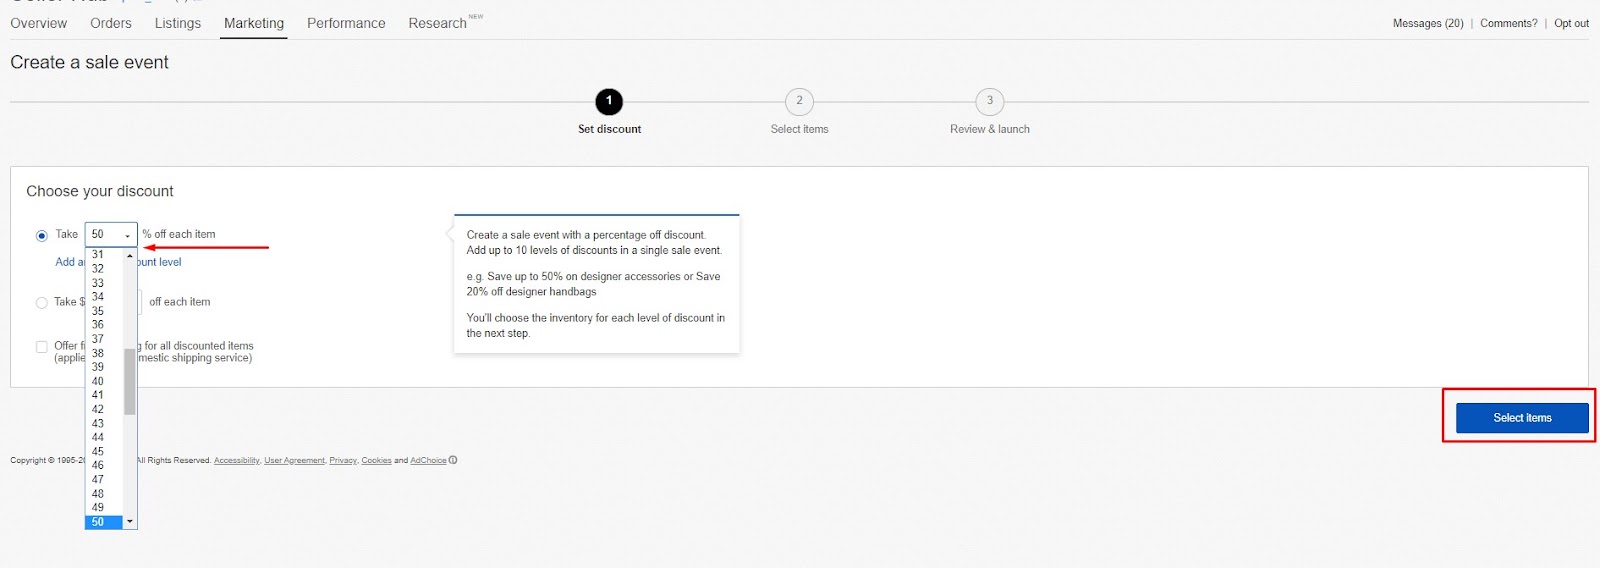Screen dimensions: 1600x568
Task: Click the dropdown list scroll-down arrow
Action: 130,522
